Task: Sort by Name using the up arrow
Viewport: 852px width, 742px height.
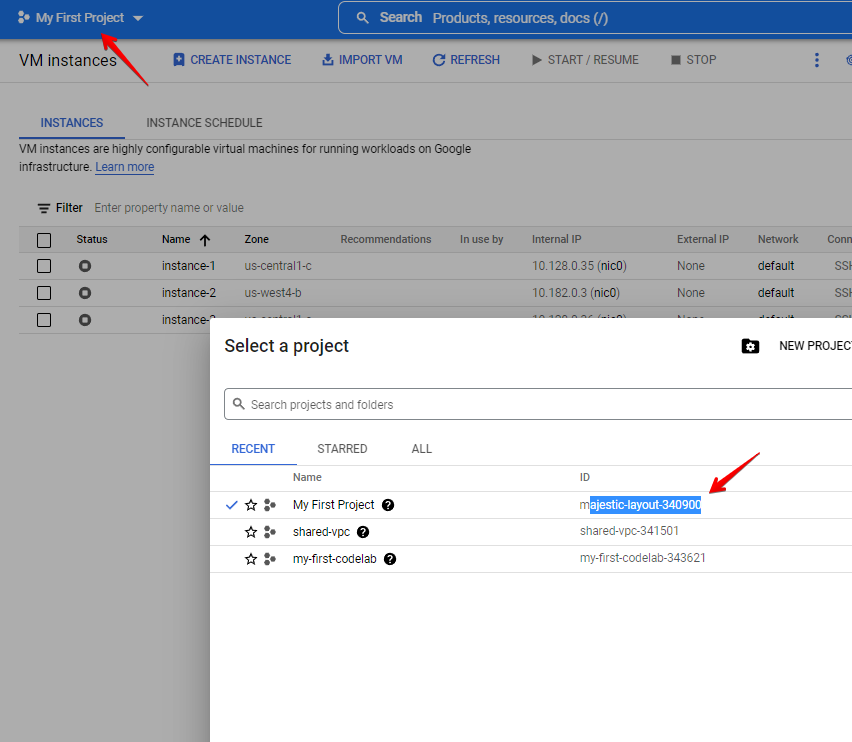Action: 205,240
